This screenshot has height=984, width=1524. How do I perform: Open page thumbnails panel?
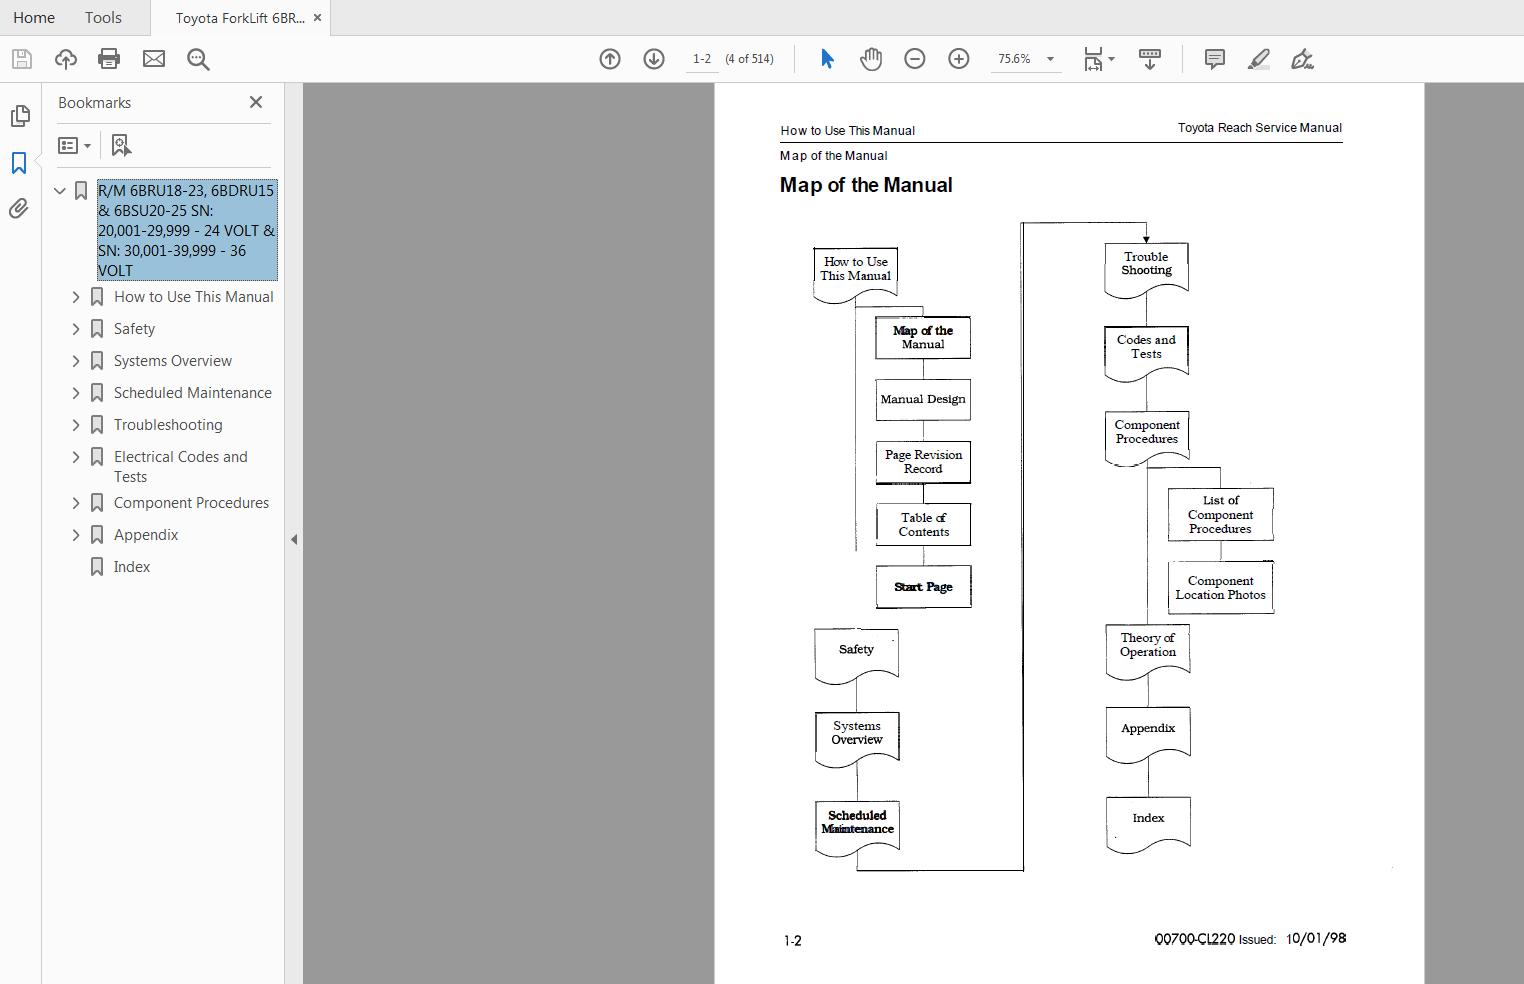pyautogui.click(x=20, y=116)
